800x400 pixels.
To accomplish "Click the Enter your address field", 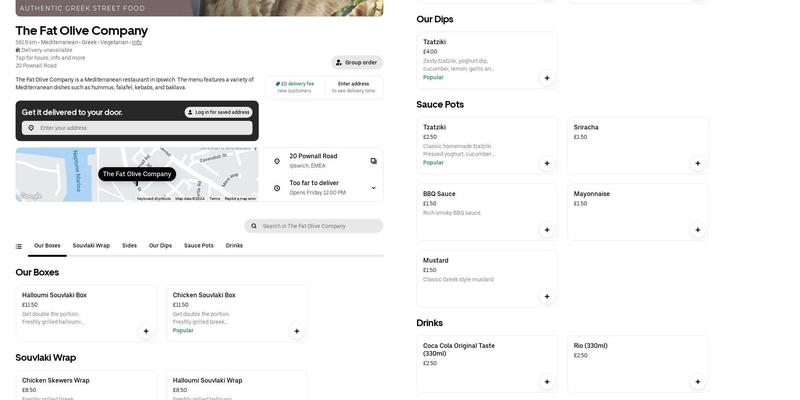I will click(144, 128).
